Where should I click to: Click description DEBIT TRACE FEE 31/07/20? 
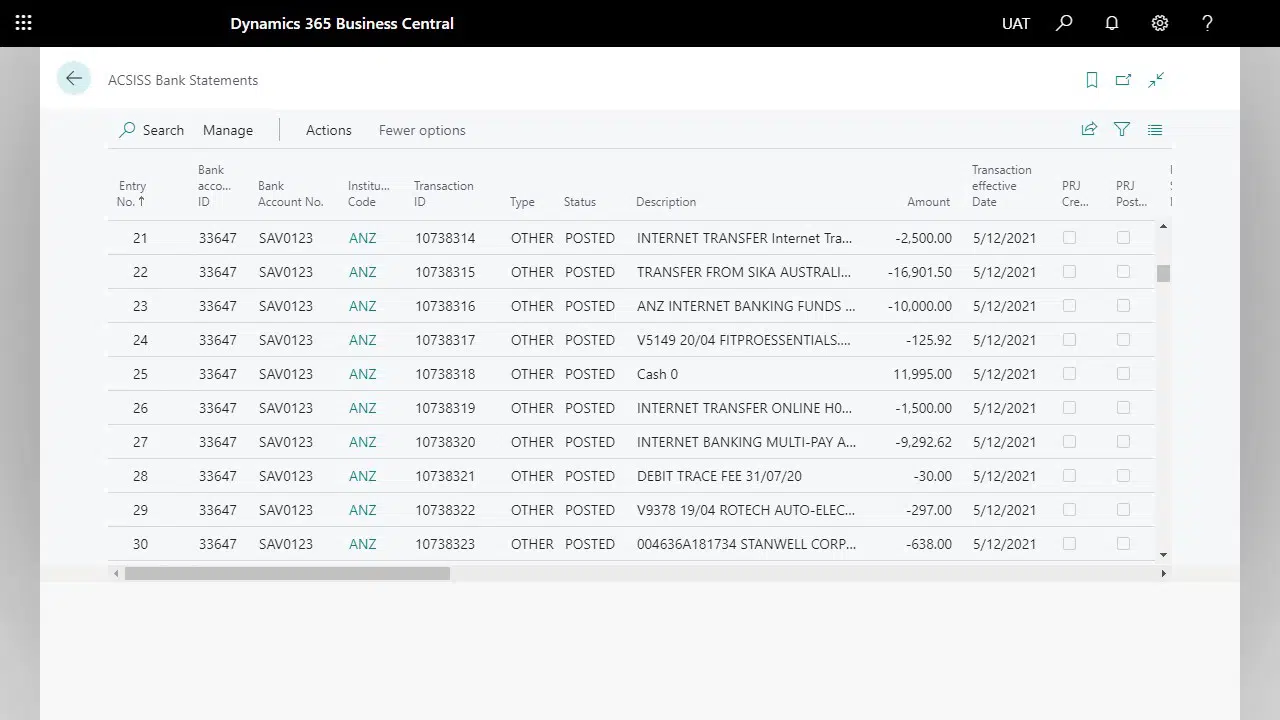[x=719, y=476]
